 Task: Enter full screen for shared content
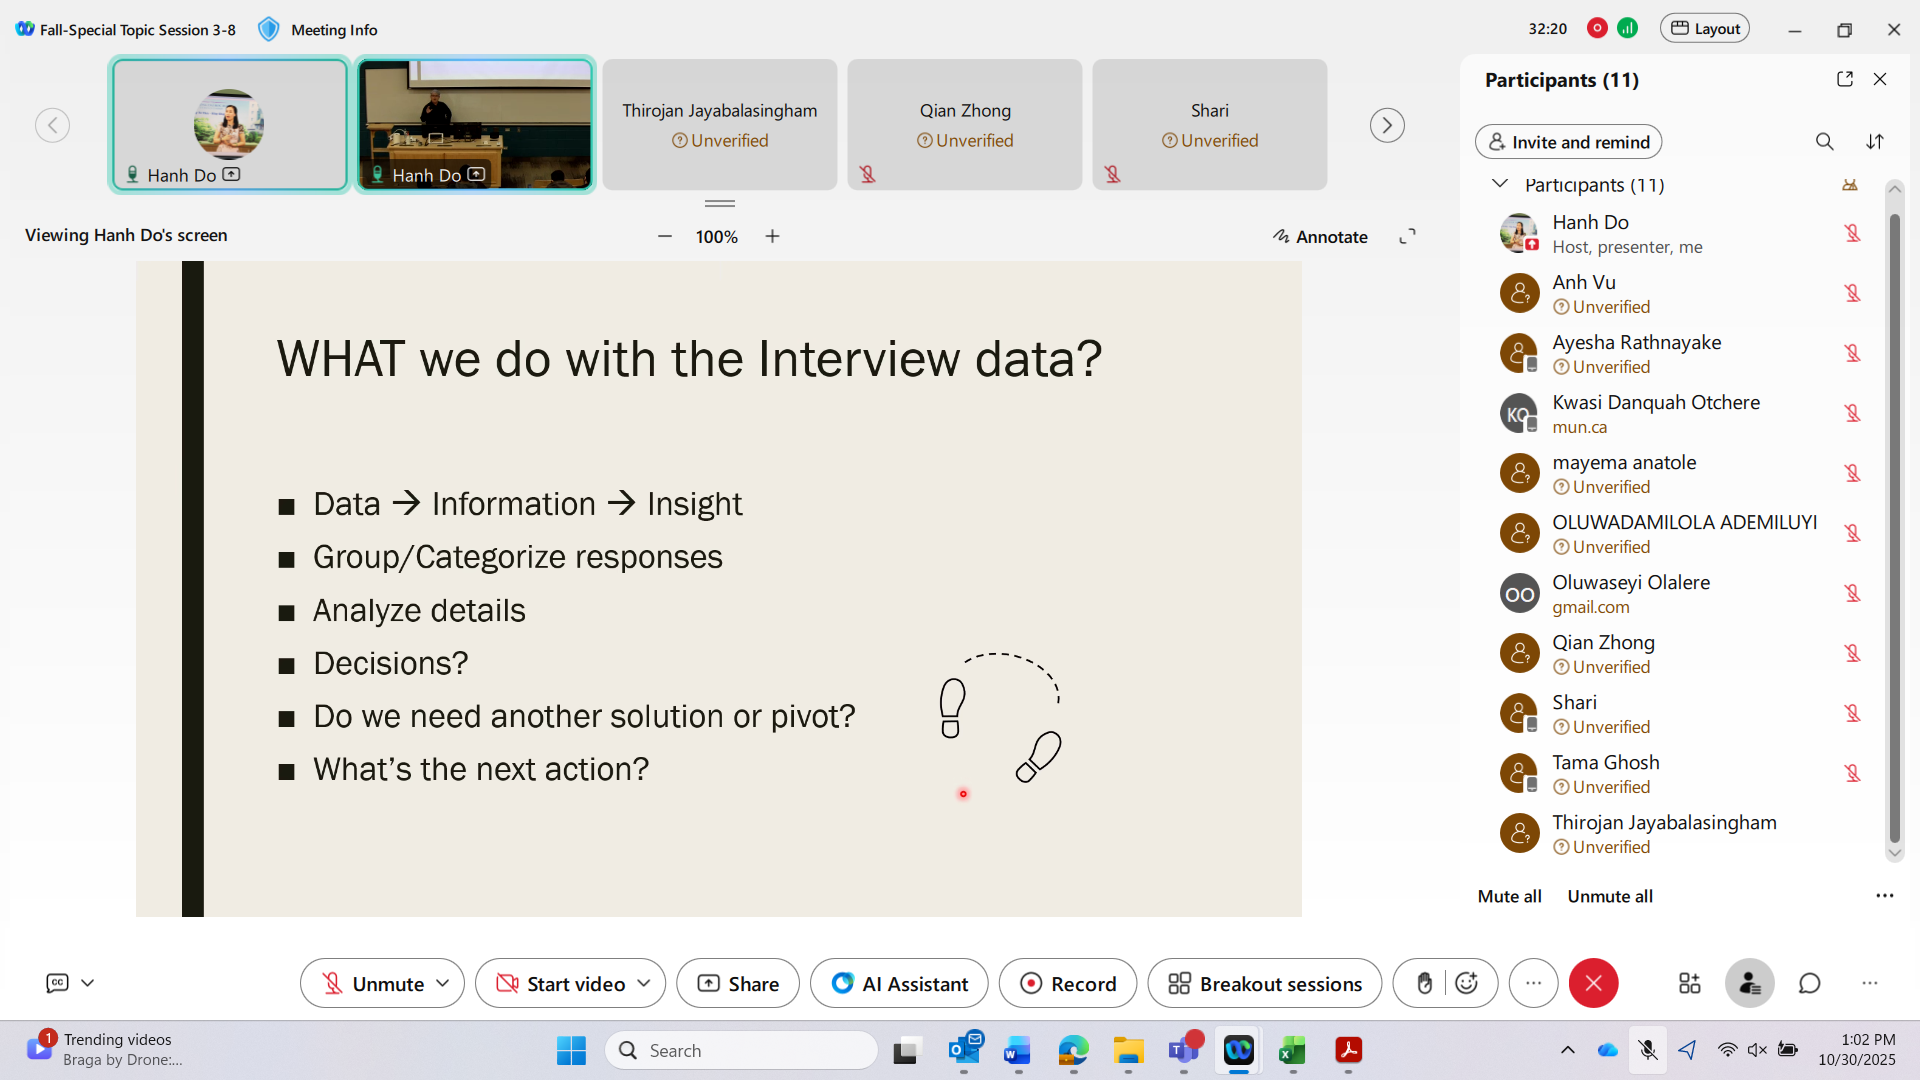point(1407,237)
